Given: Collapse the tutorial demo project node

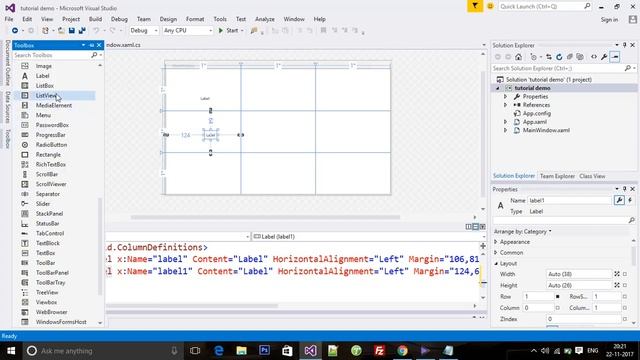Looking at the screenshot, I should 498,88.
